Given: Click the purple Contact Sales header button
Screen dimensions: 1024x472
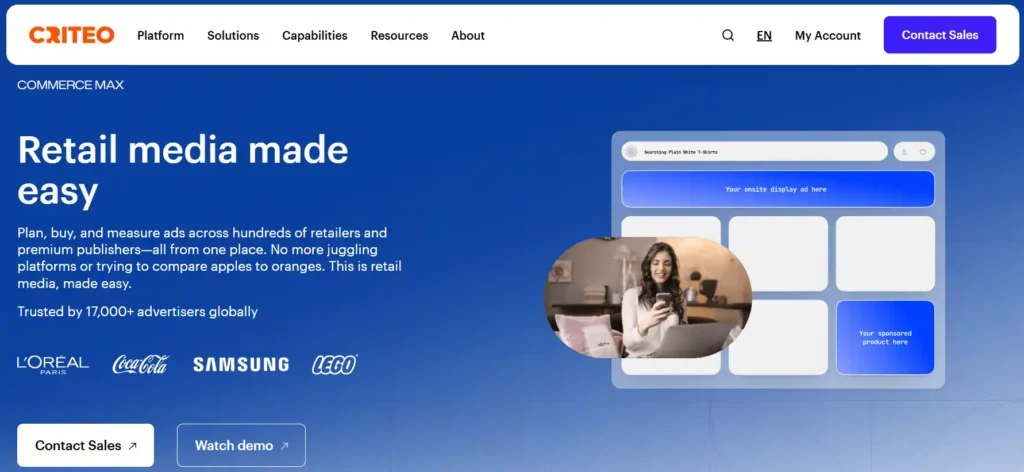Looking at the screenshot, I should (940, 35).
